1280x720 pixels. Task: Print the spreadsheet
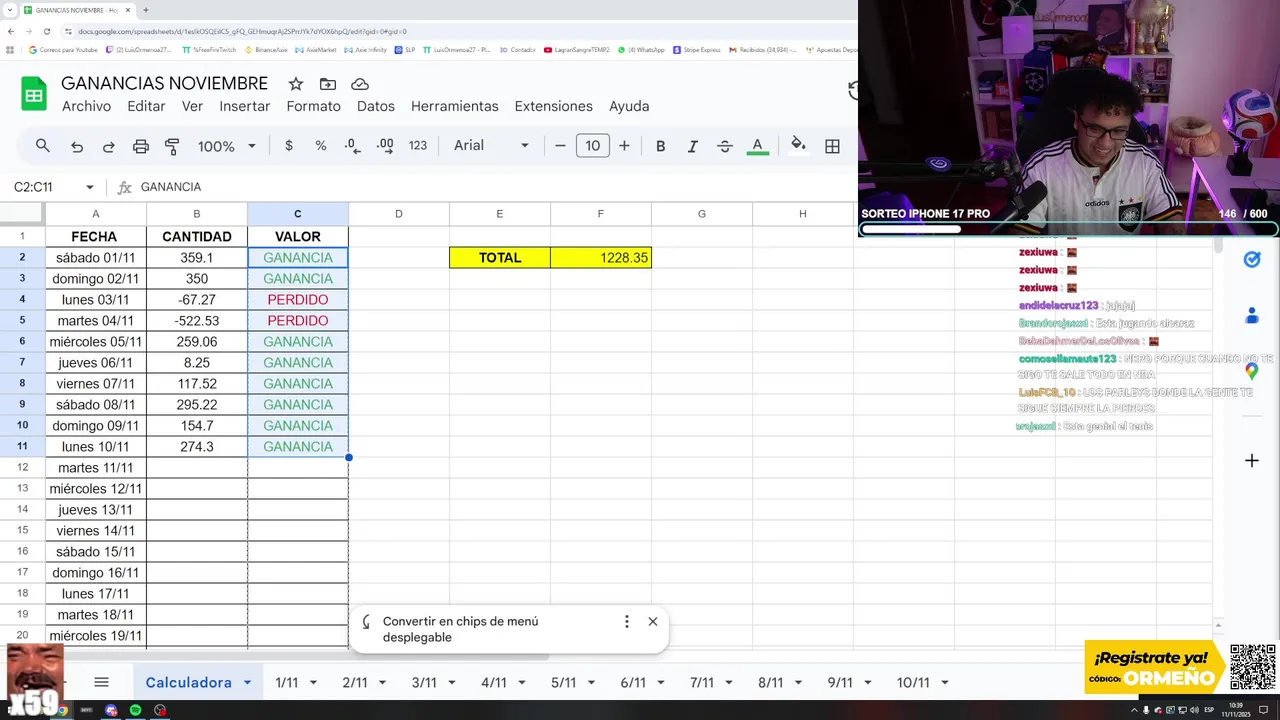point(141,146)
